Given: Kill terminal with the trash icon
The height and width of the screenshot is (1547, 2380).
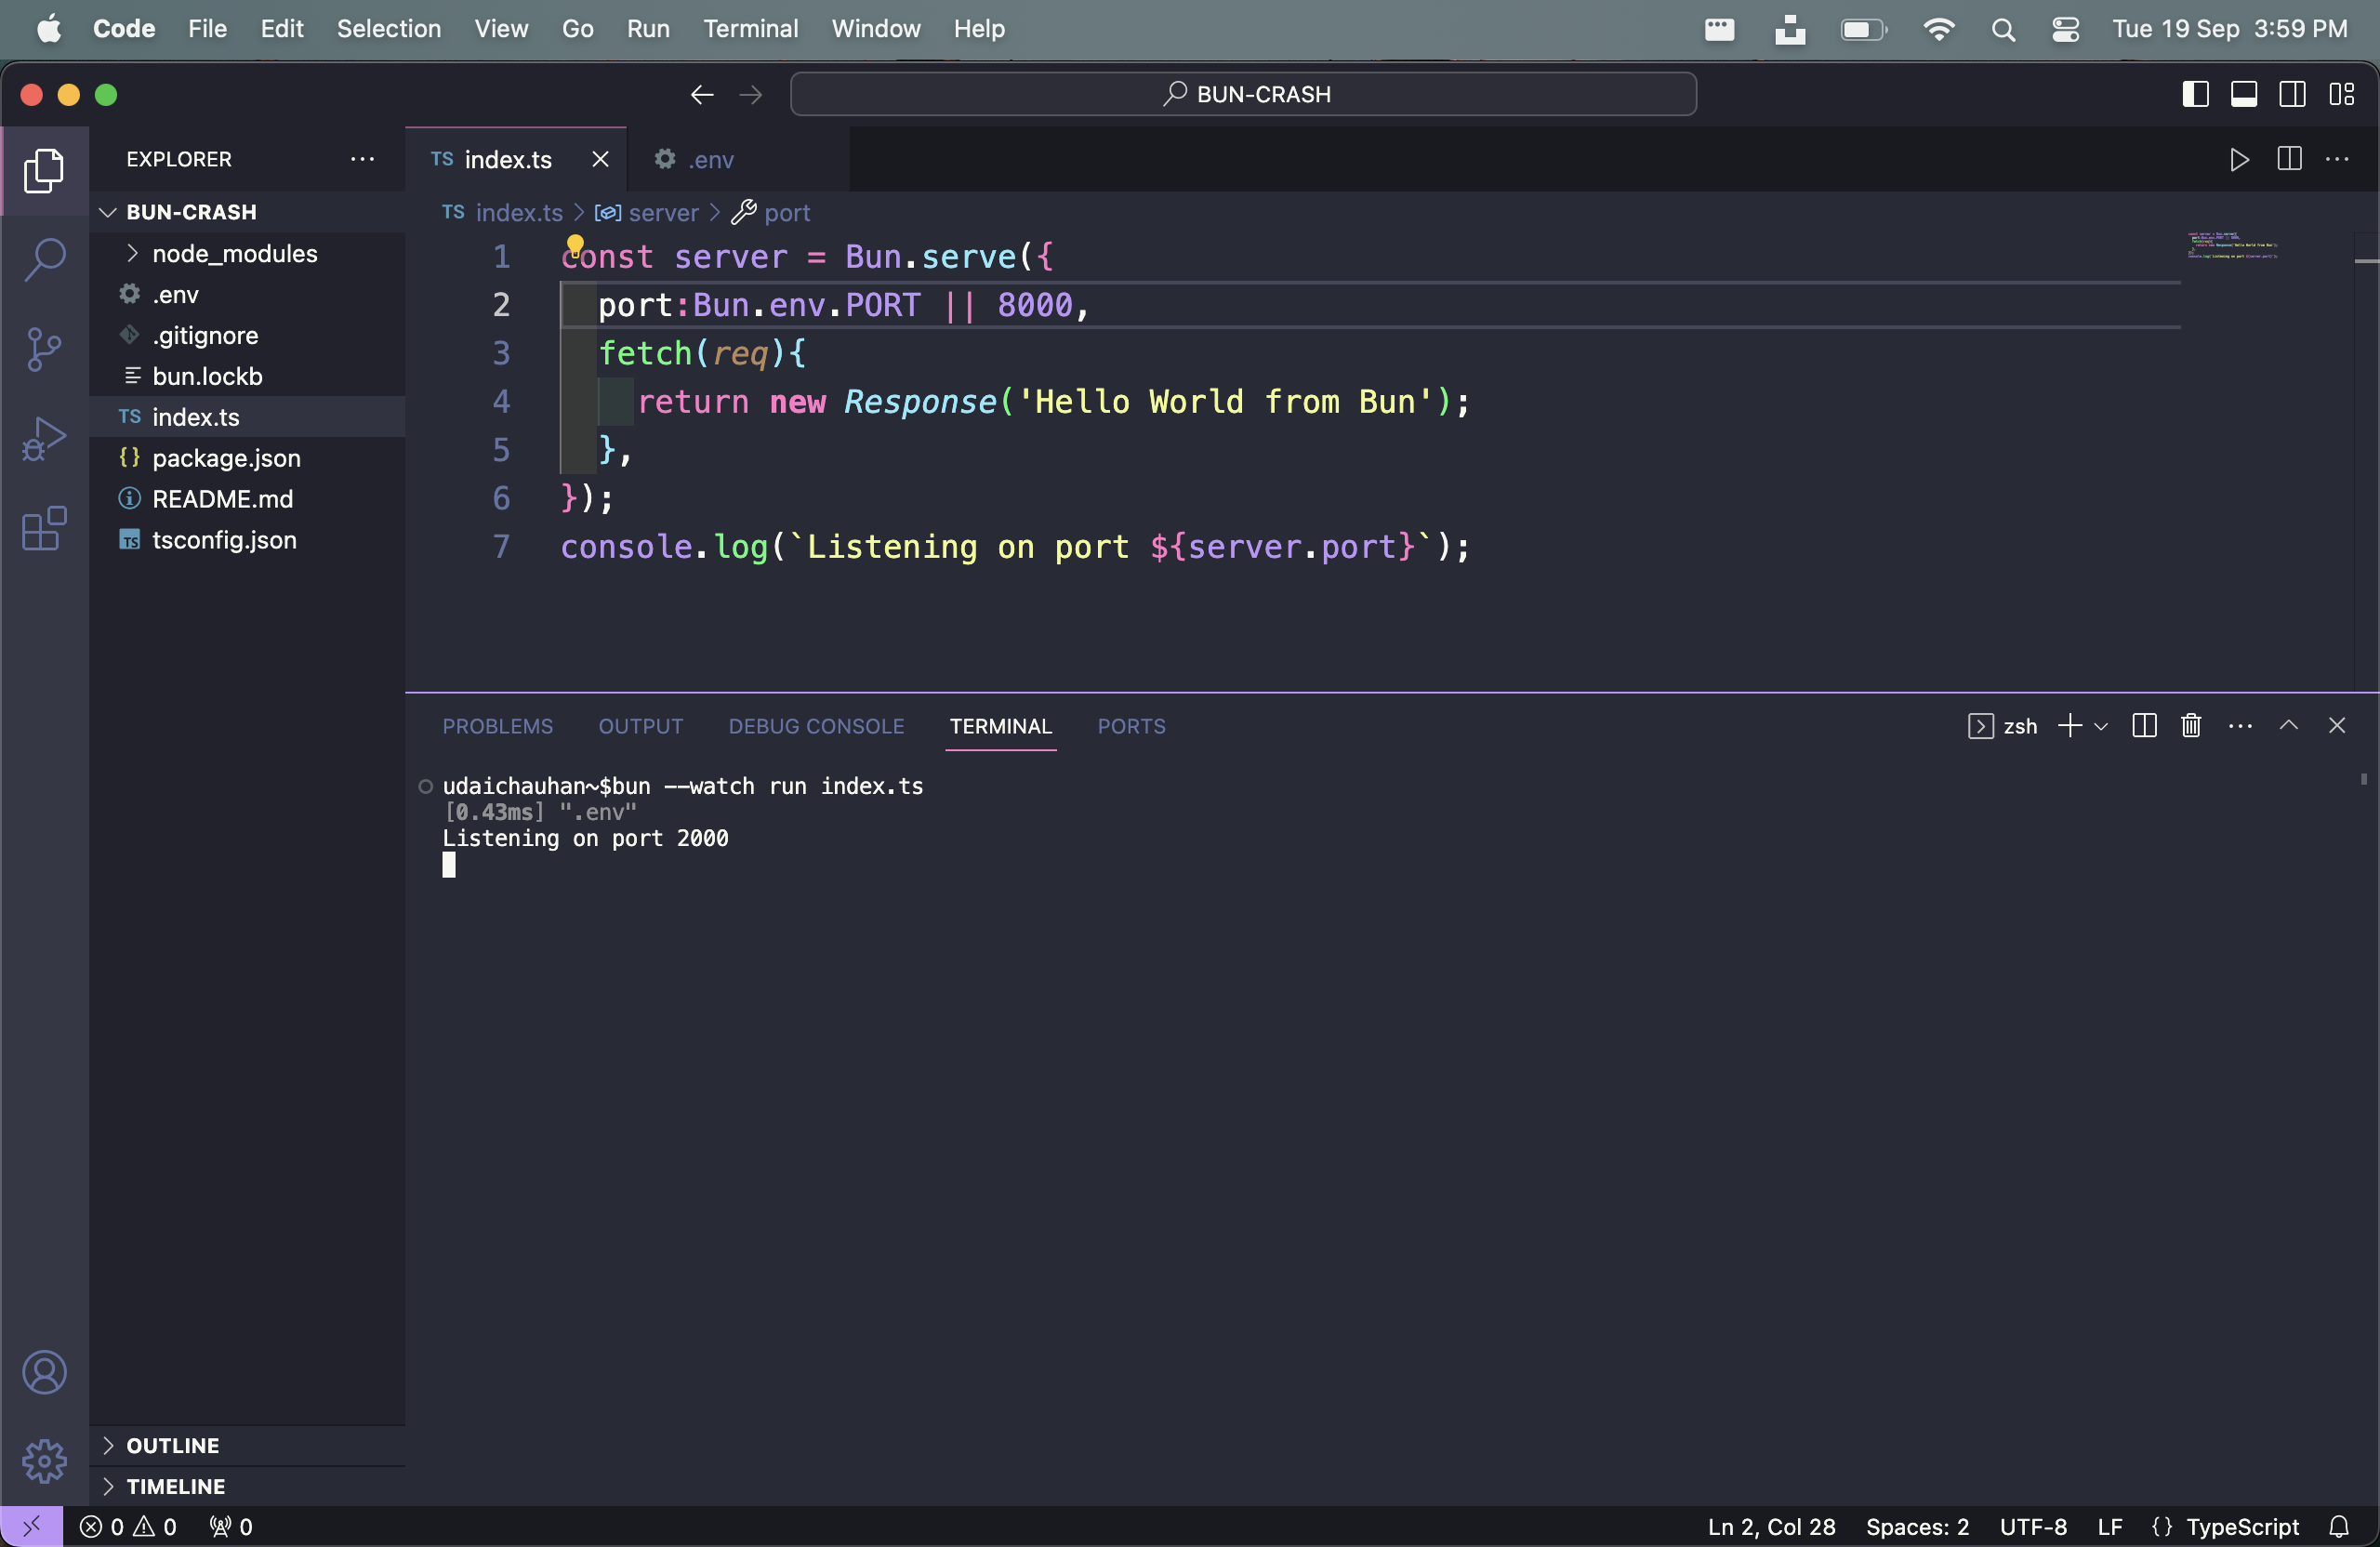Looking at the screenshot, I should pyautogui.click(x=2191, y=726).
